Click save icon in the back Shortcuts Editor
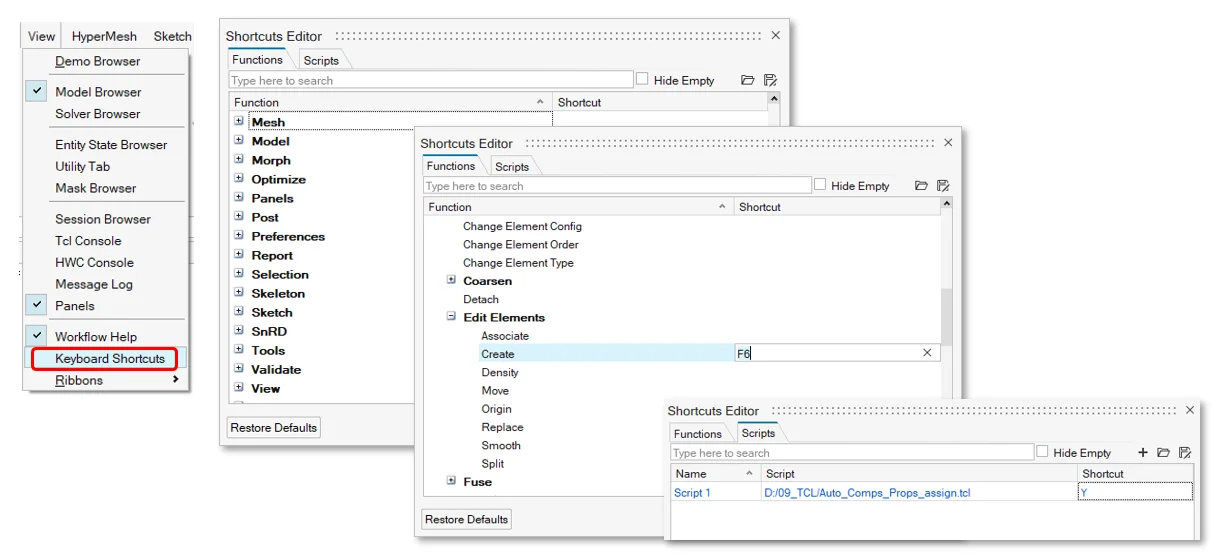 pos(770,80)
